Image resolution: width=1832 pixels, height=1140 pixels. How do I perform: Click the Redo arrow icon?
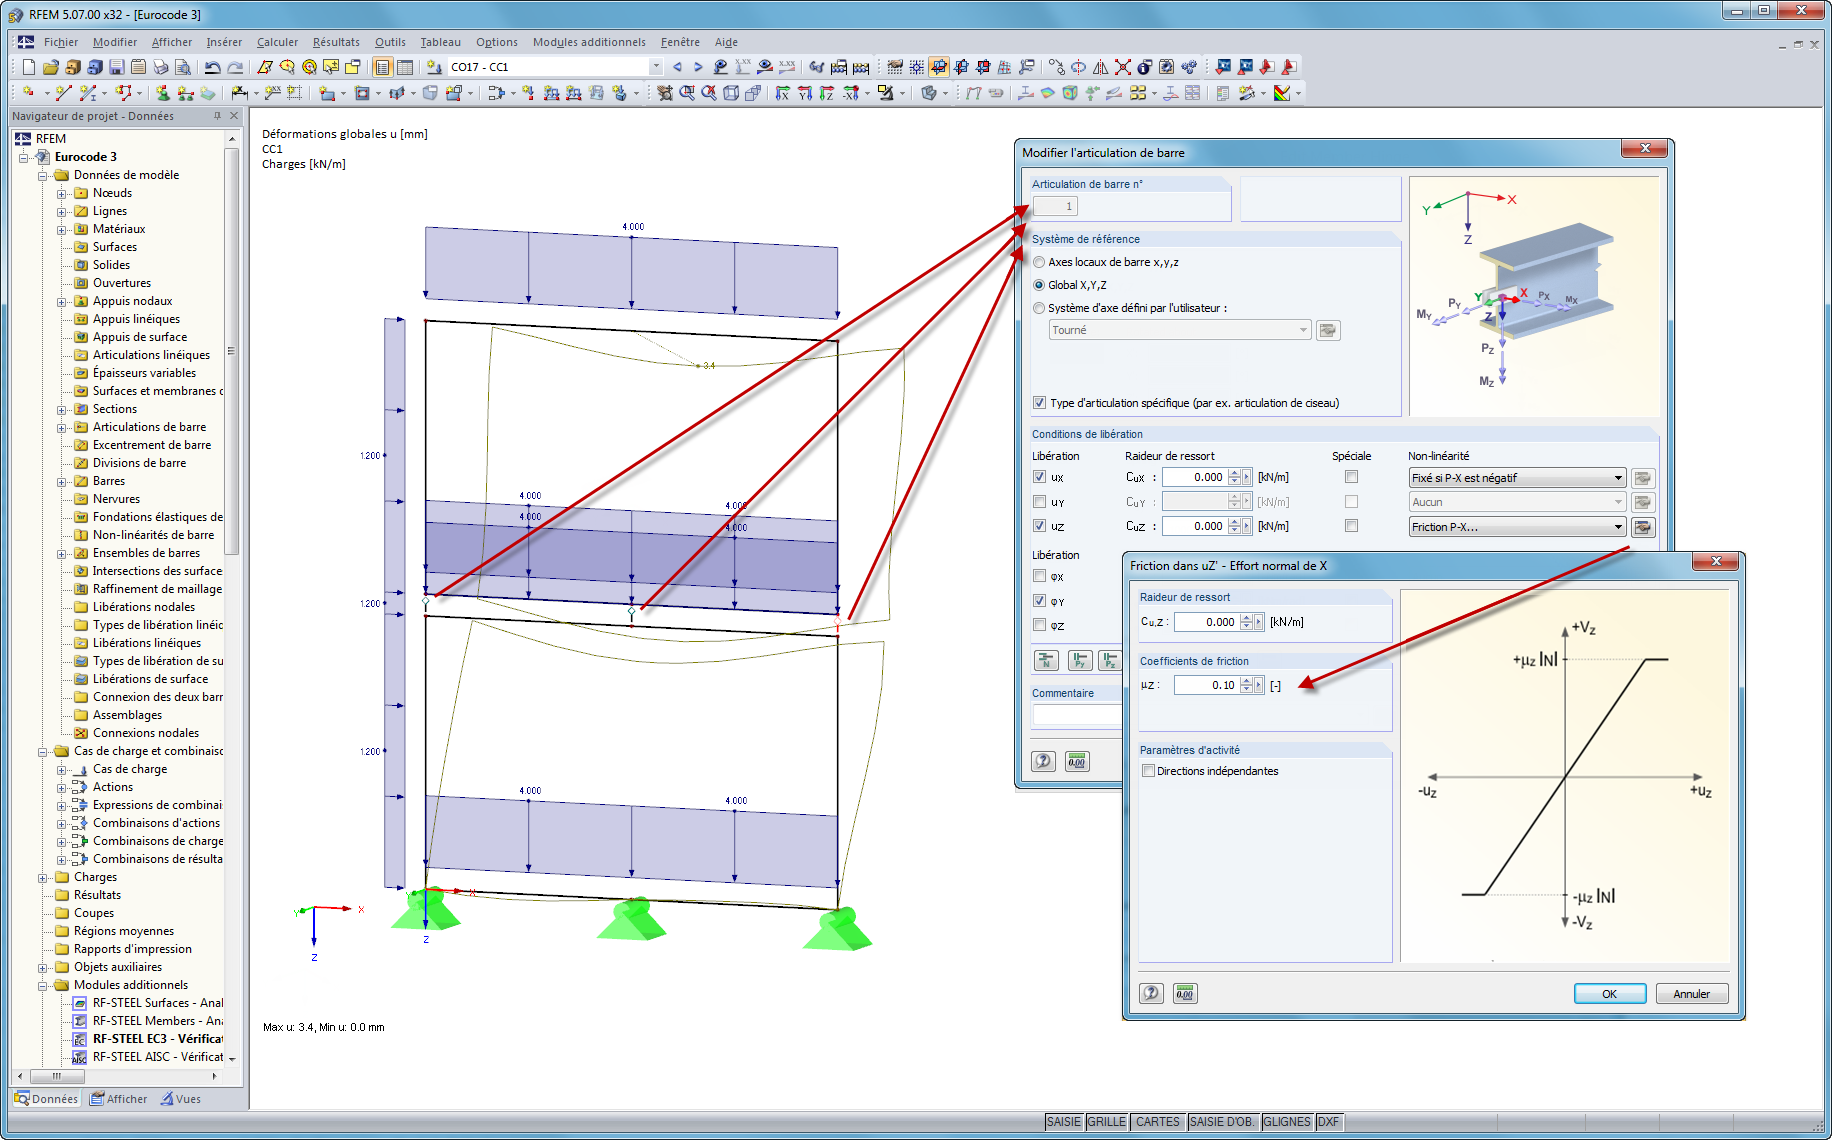(x=235, y=67)
